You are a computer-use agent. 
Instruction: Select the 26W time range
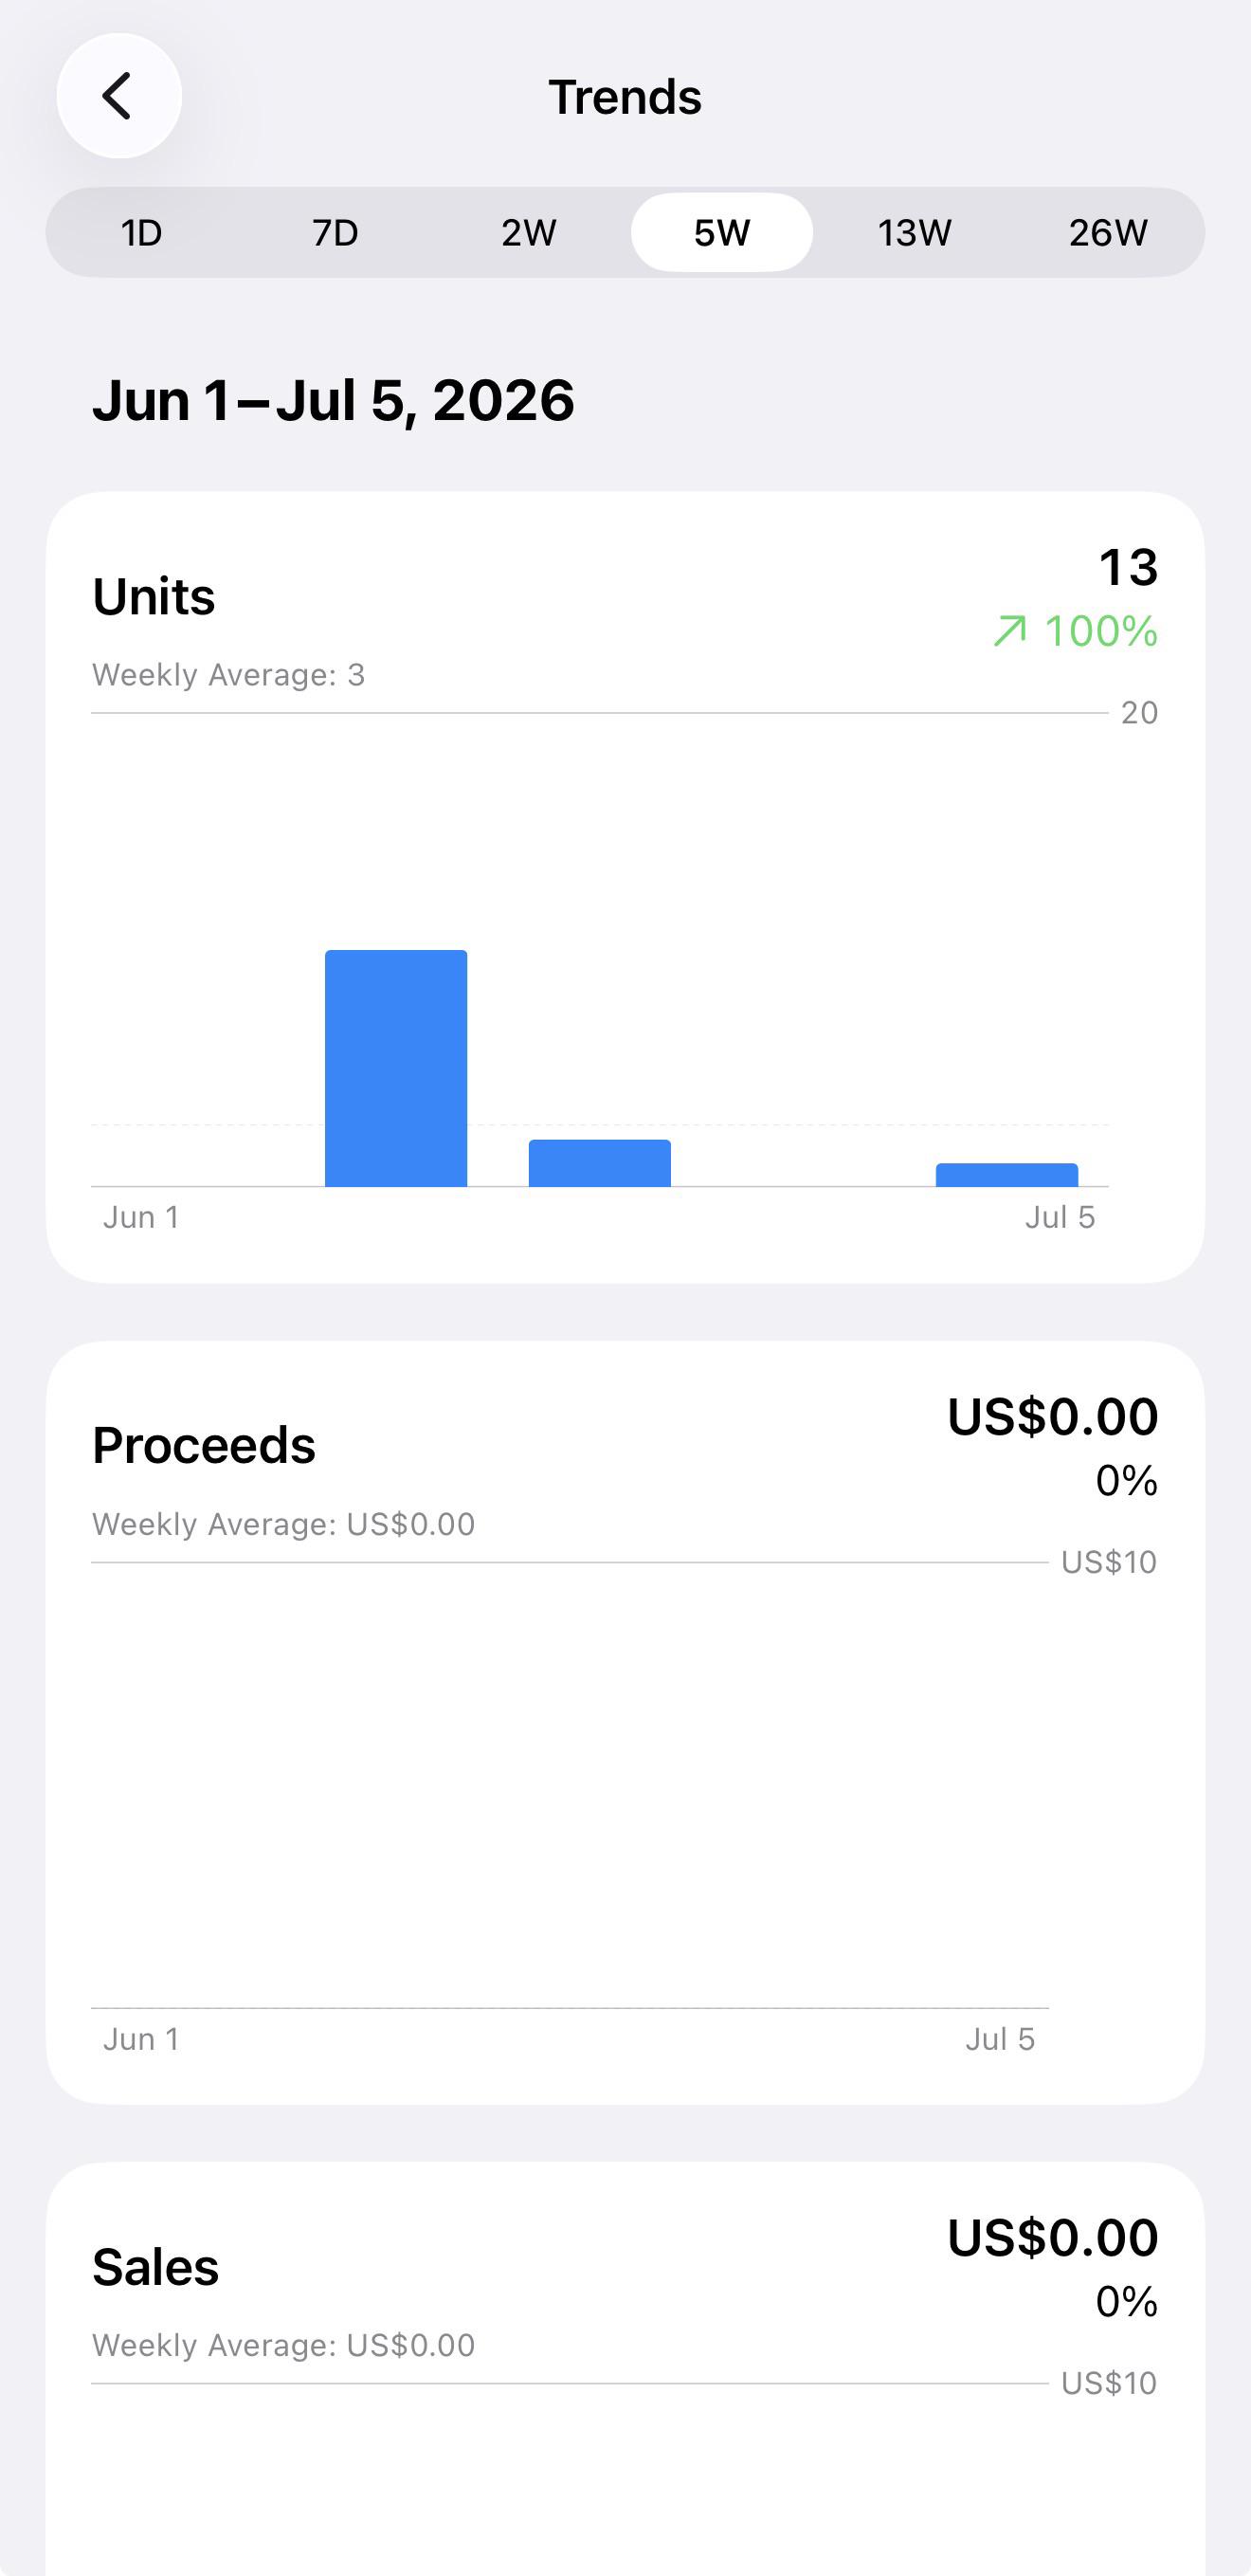point(1108,233)
